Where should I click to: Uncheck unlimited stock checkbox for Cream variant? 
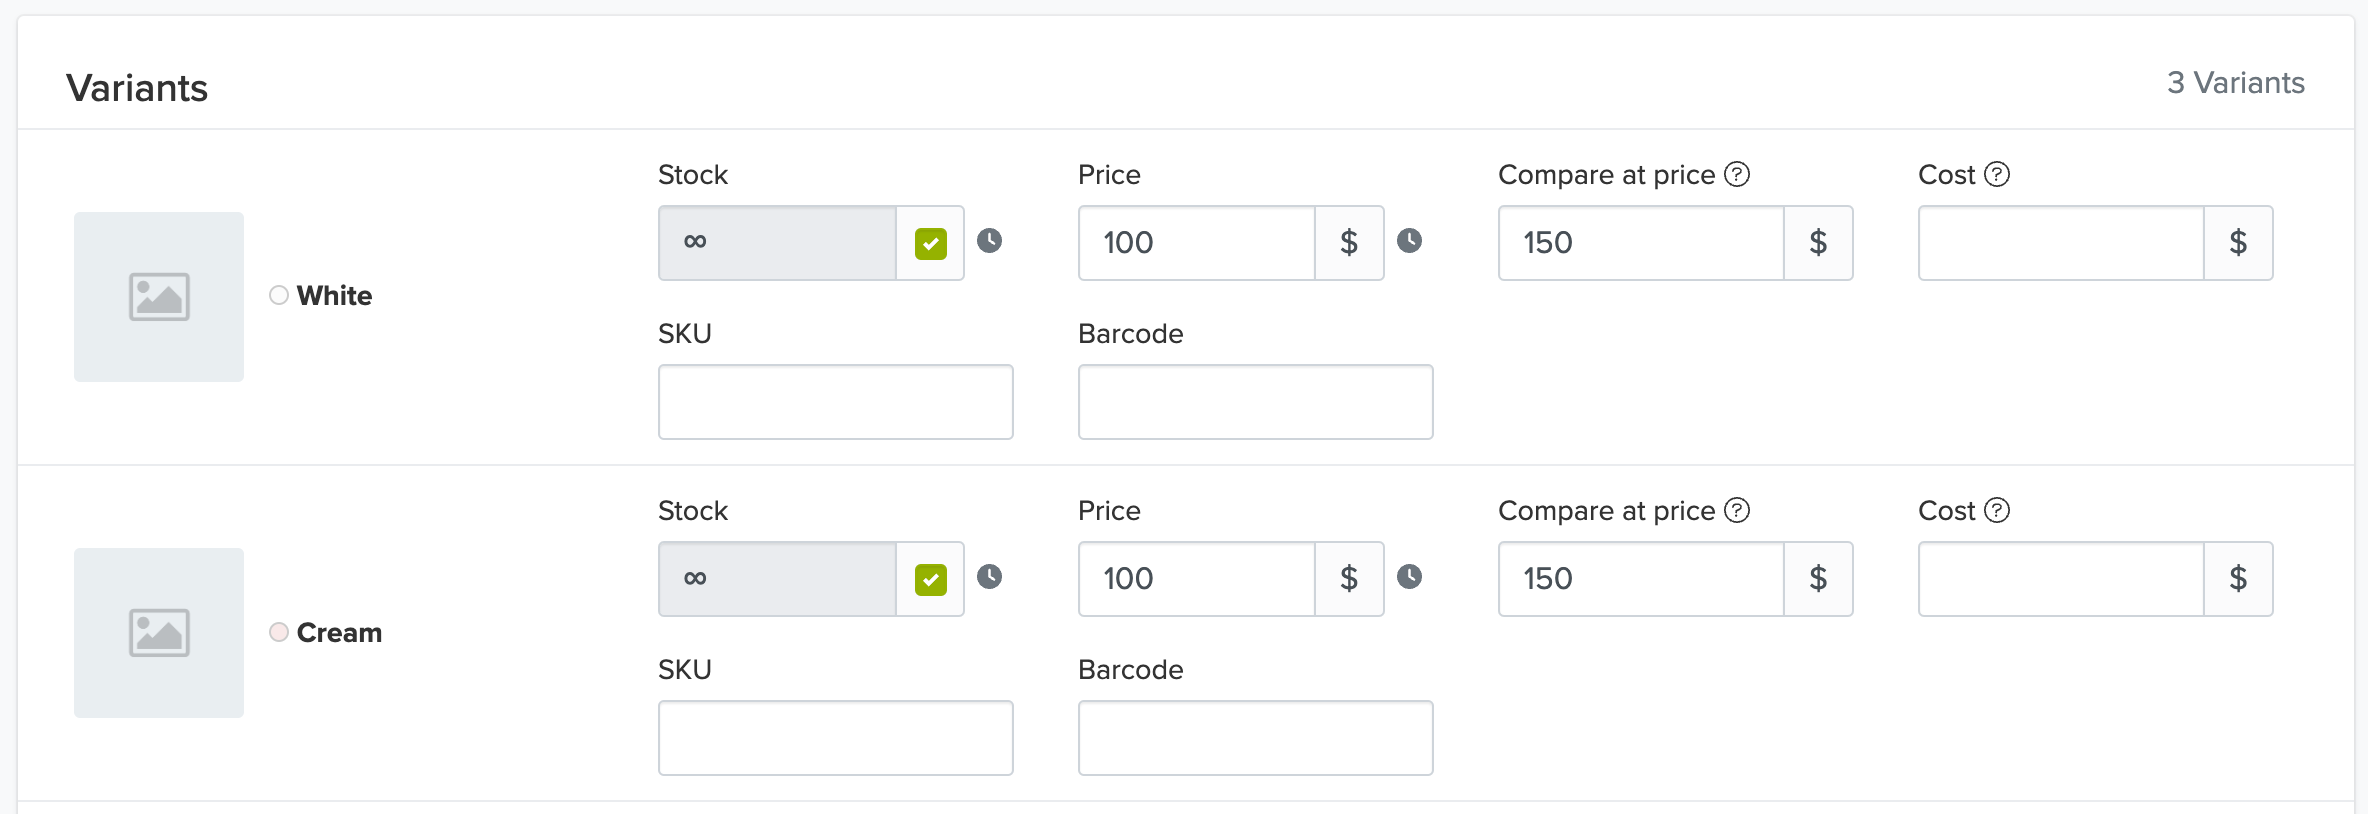tap(930, 579)
